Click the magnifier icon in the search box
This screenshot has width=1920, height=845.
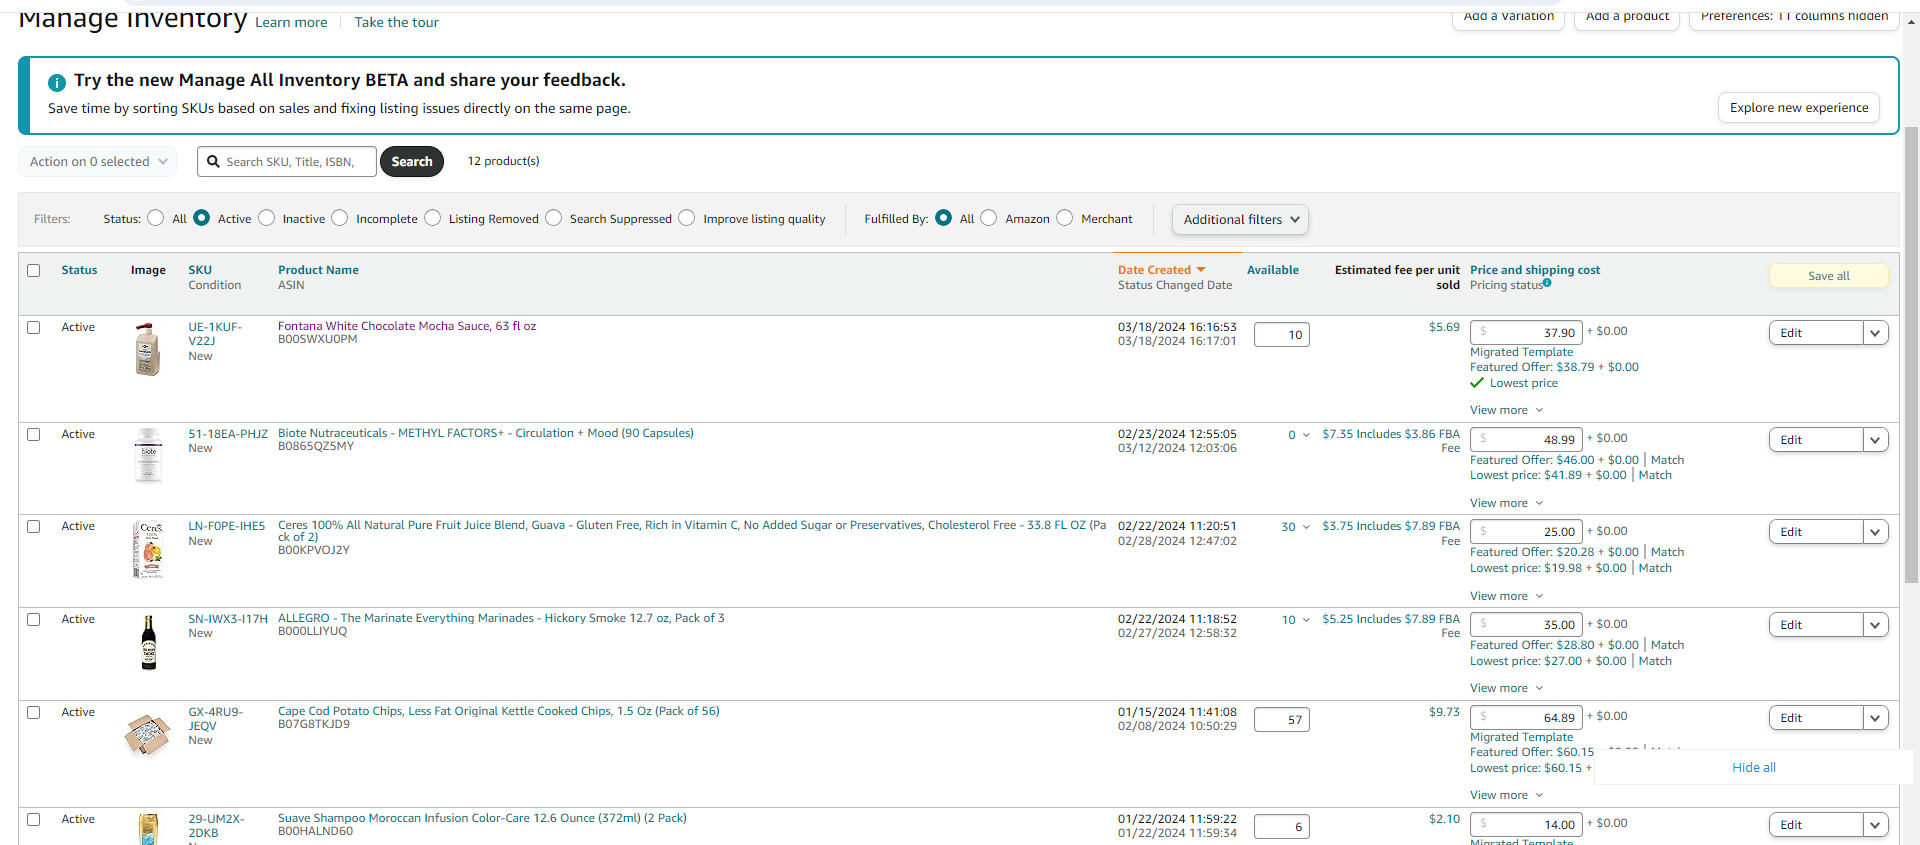click(x=213, y=161)
